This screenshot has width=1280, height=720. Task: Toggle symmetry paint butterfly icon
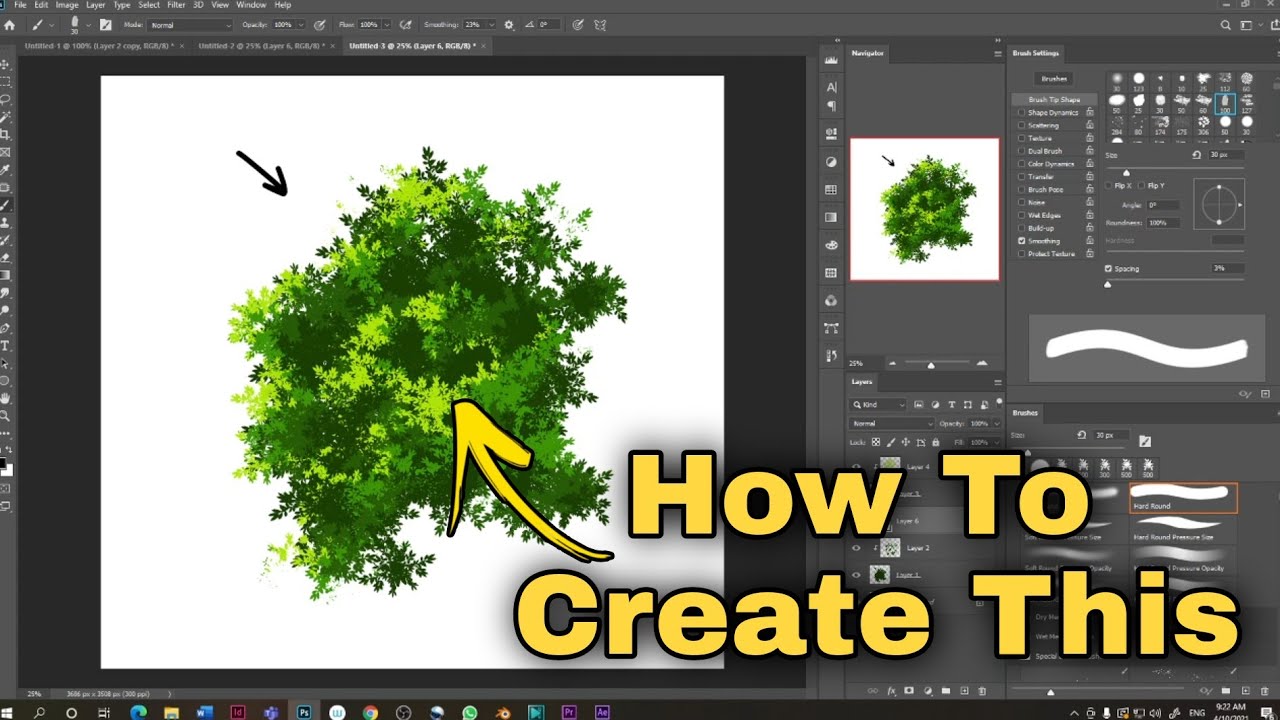(x=600, y=24)
